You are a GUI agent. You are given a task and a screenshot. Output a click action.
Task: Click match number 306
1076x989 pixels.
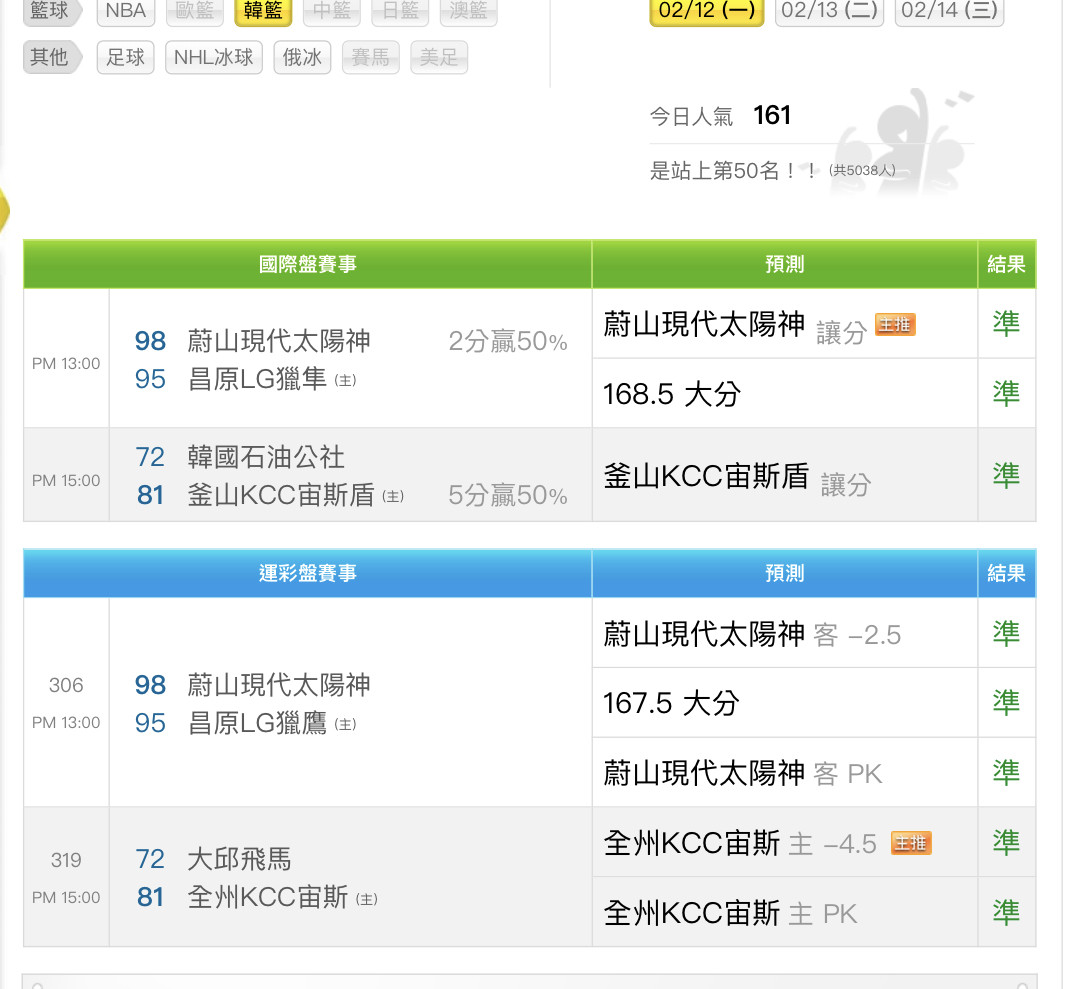[66, 685]
